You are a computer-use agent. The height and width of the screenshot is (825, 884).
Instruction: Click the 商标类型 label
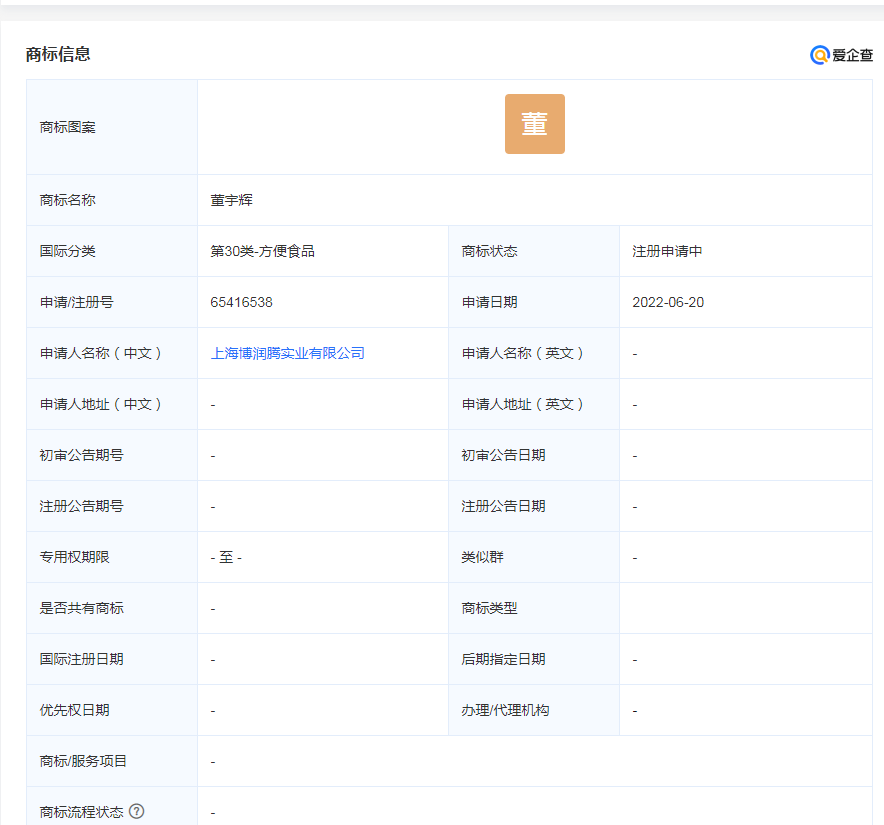(x=489, y=608)
